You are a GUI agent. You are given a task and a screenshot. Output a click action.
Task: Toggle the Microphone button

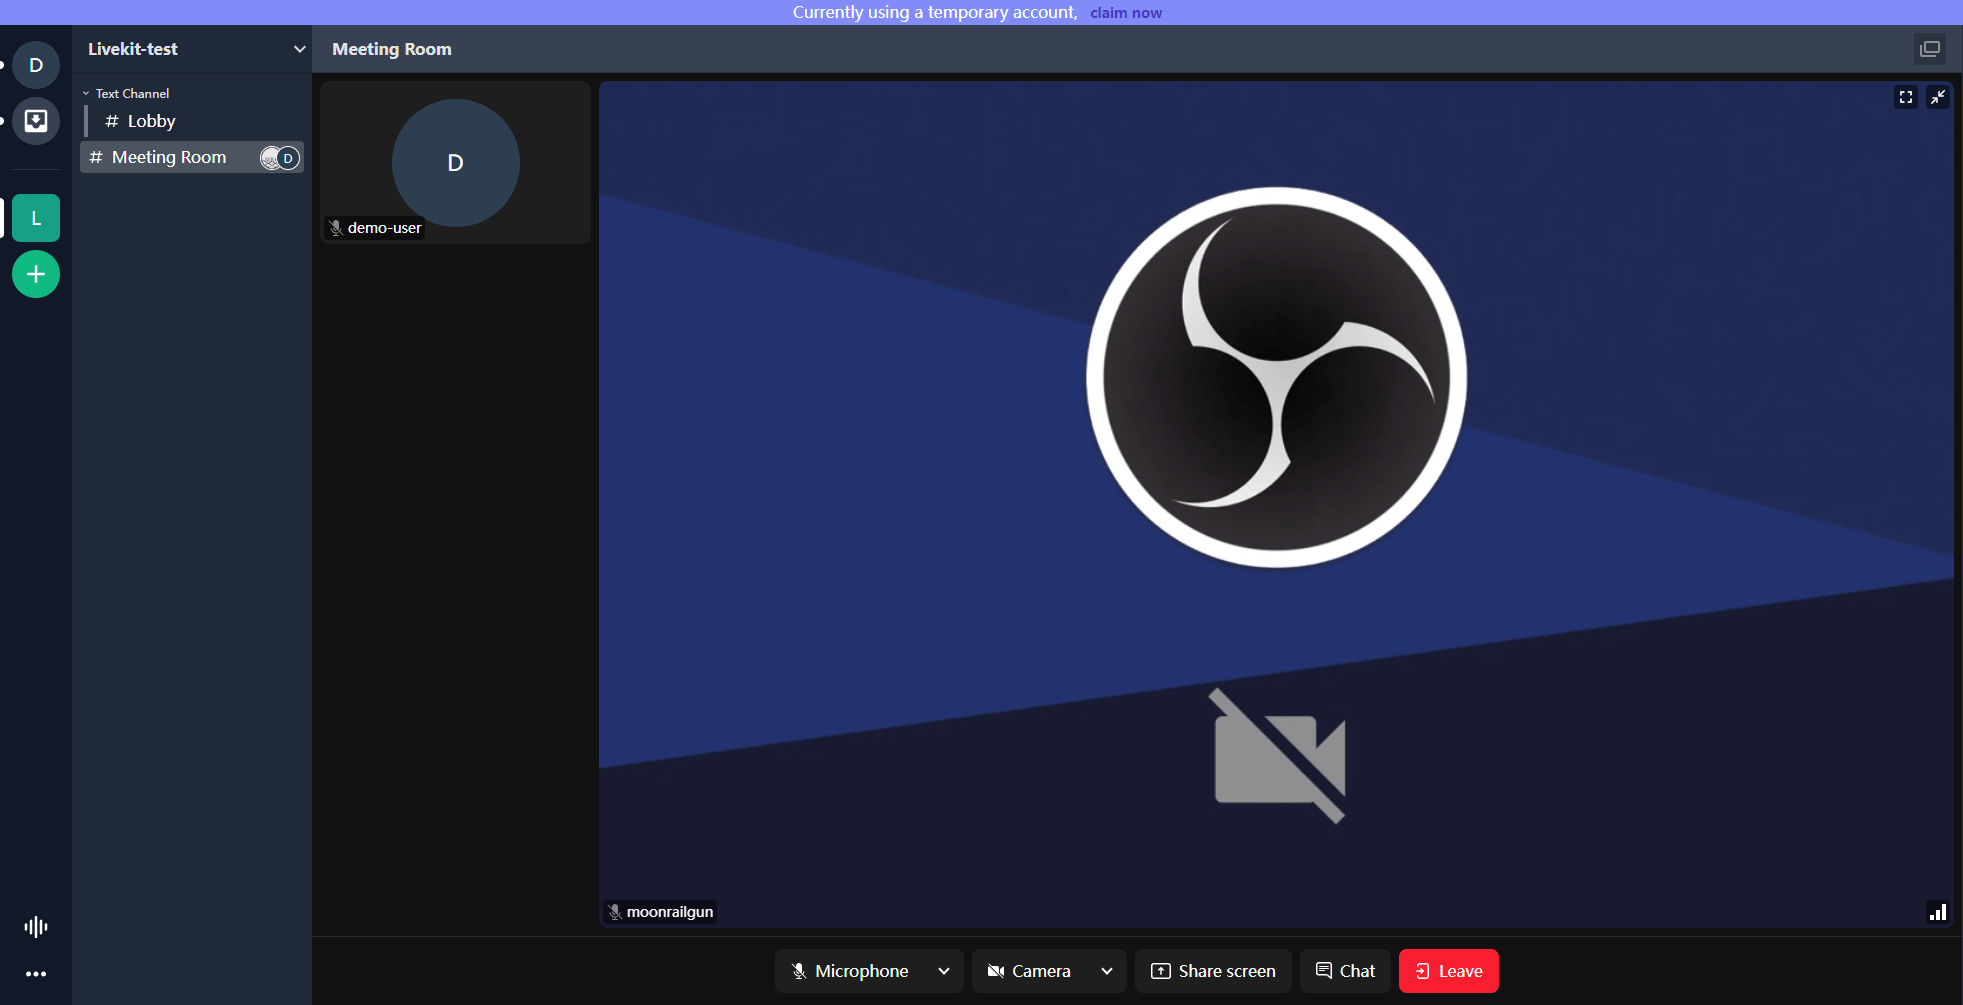pyautogui.click(x=851, y=971)
